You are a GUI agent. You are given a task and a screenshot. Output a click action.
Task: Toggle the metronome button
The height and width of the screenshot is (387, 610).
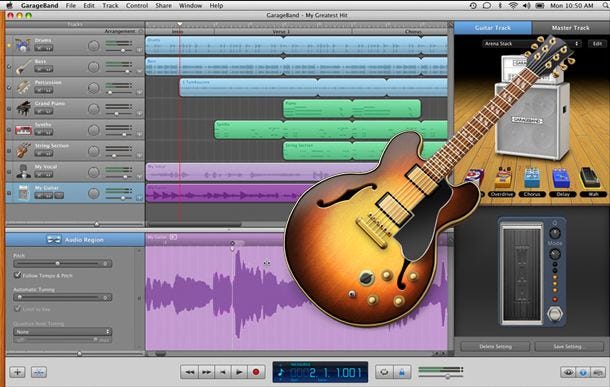tap(401, 372)
